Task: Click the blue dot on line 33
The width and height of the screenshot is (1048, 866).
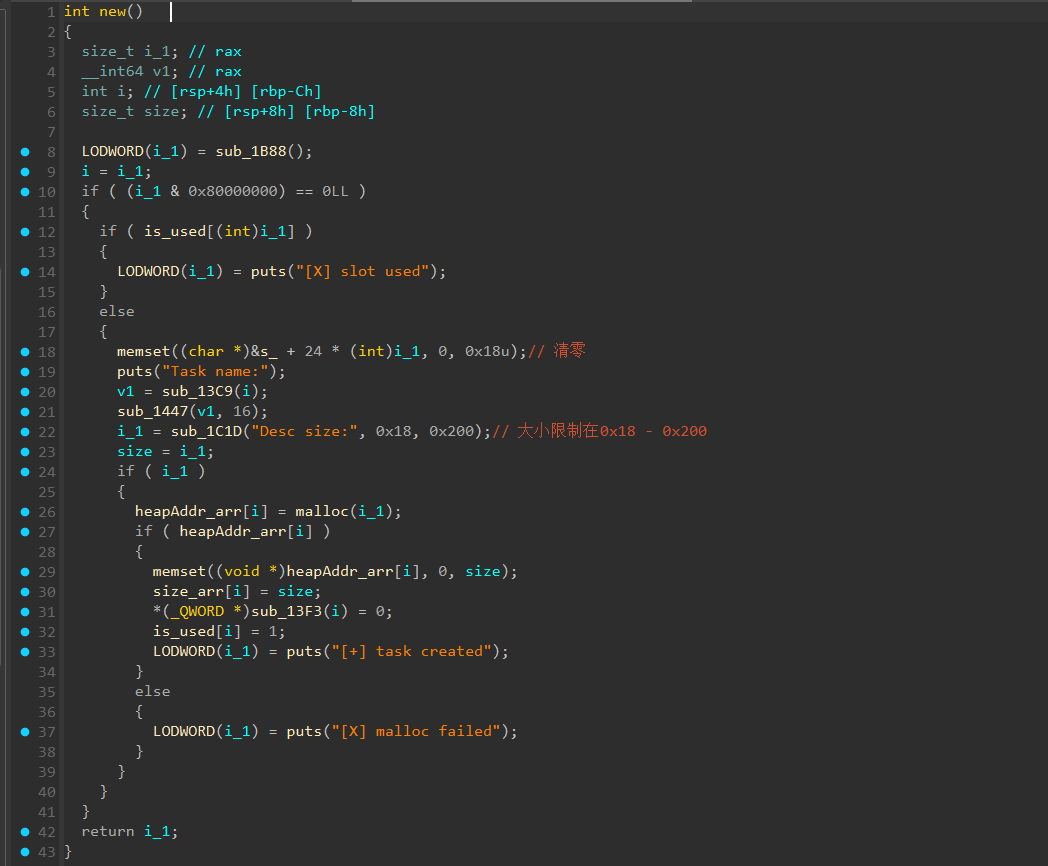Action: 24,652
